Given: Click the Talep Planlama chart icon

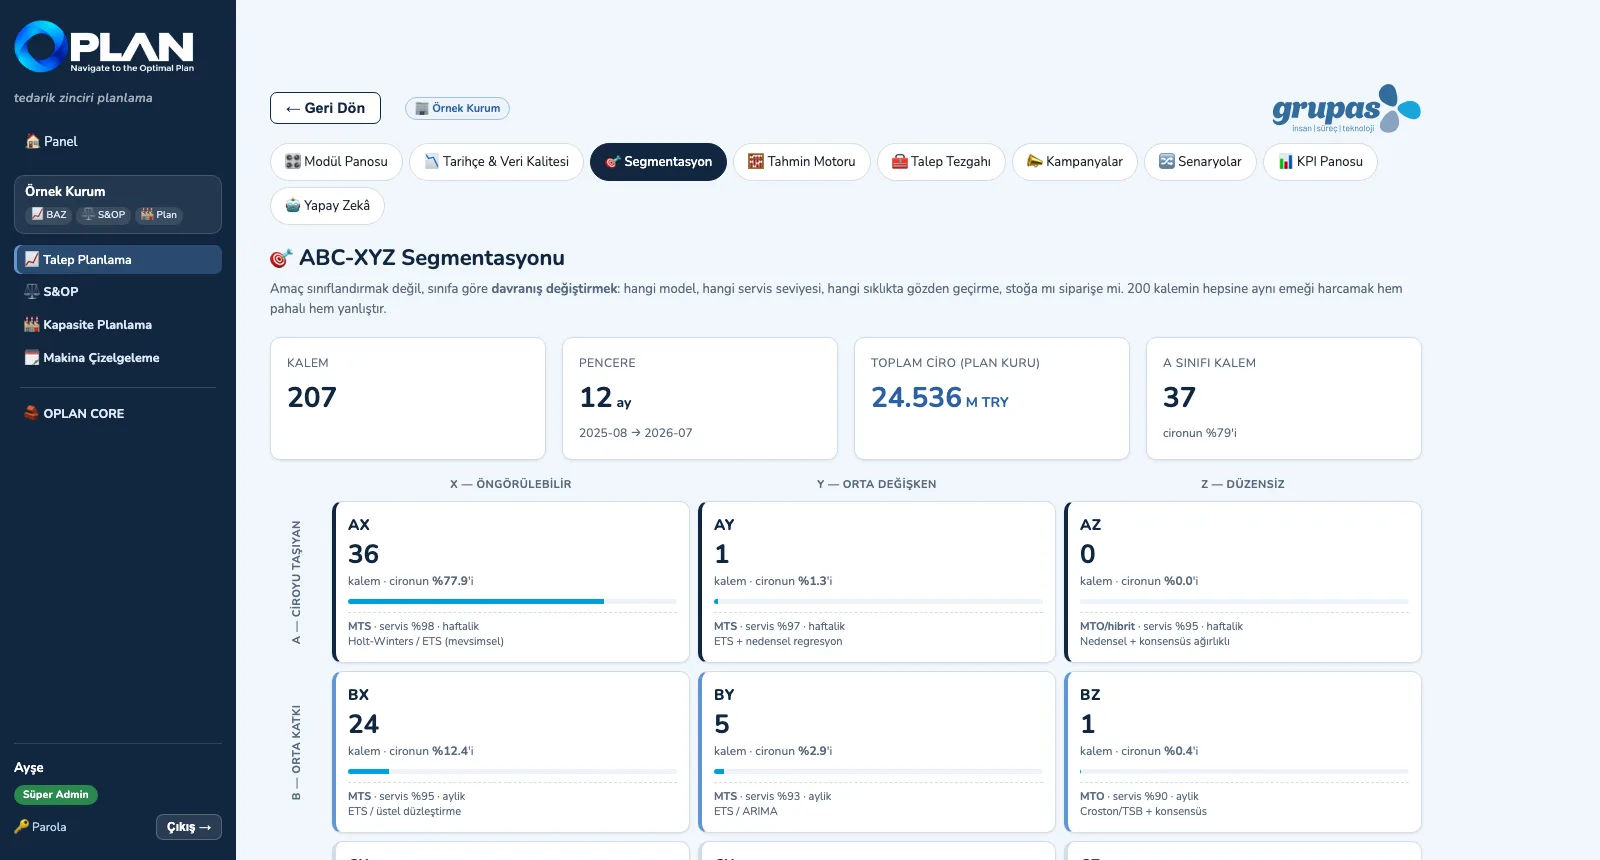Looking at the screenshot, I should [32, 259].
